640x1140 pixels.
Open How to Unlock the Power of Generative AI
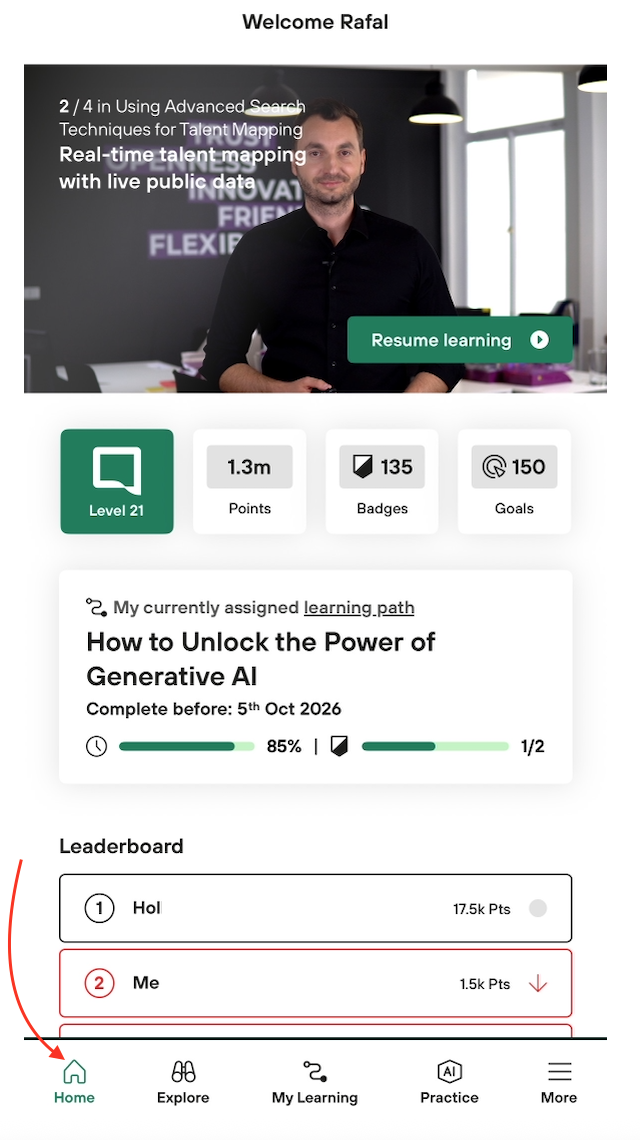coord(260,659)
